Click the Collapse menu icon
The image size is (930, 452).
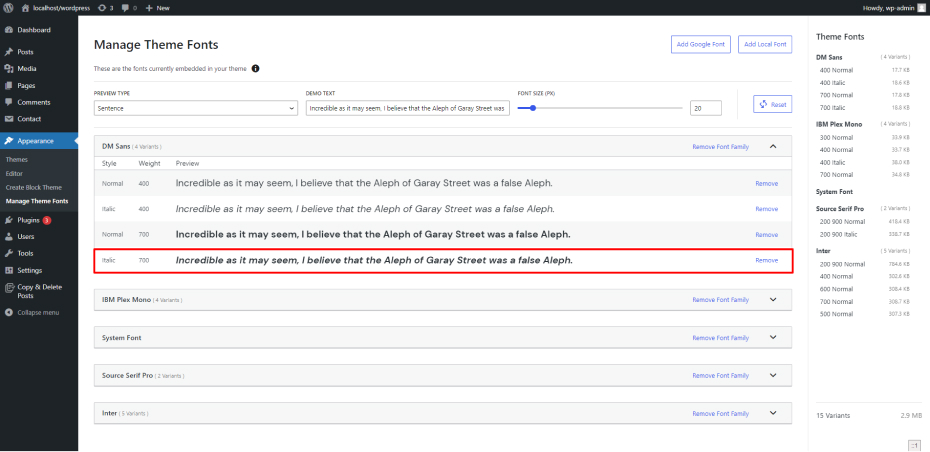[9, 312]
